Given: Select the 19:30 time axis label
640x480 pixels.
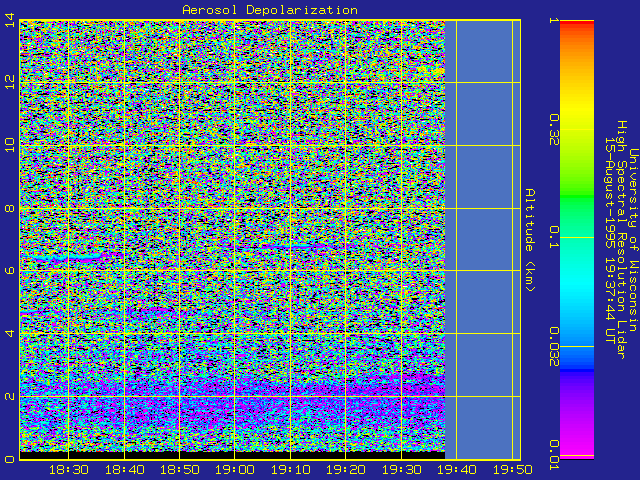Looking at the screenshot, I should point(401,470).
